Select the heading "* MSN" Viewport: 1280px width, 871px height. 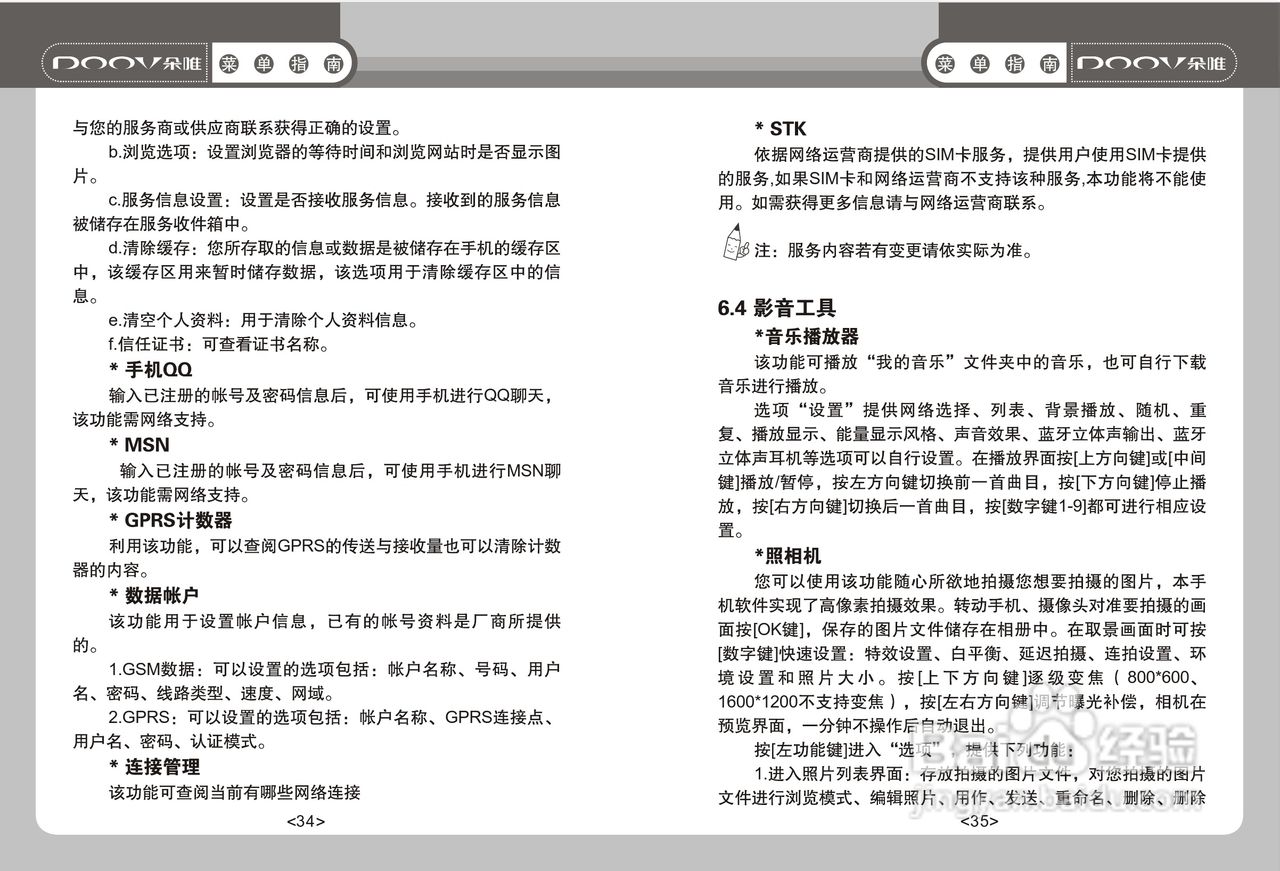click(139, 445)
